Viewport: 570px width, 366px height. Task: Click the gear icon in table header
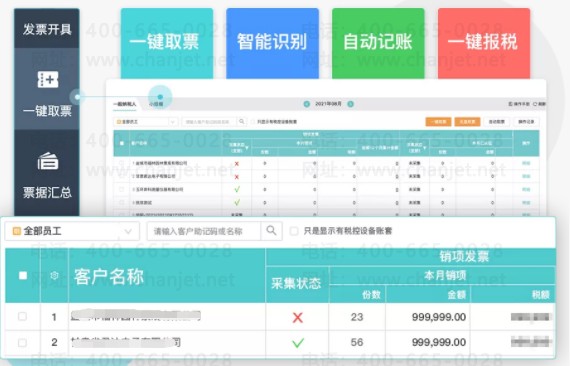(54, 275)
